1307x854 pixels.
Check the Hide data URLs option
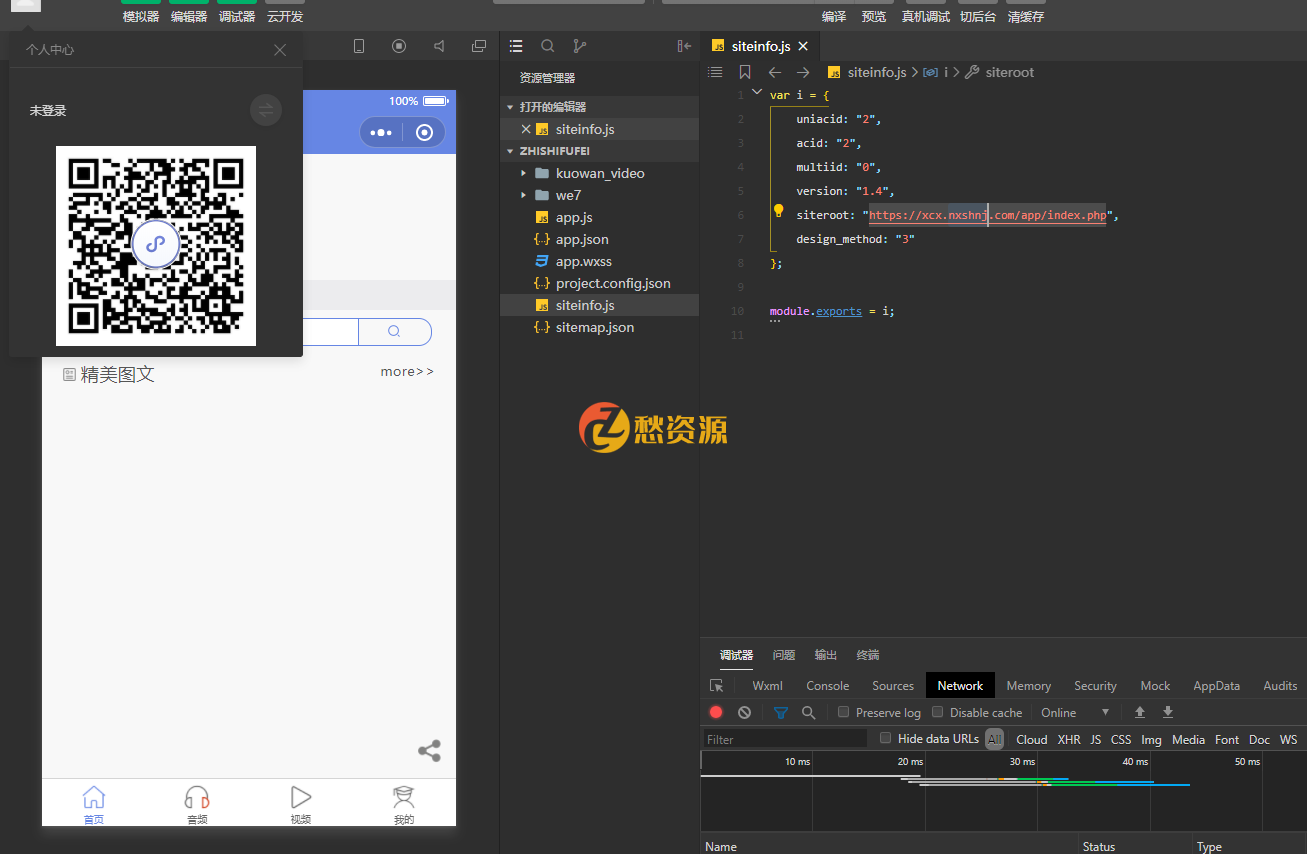coord(885,739)
